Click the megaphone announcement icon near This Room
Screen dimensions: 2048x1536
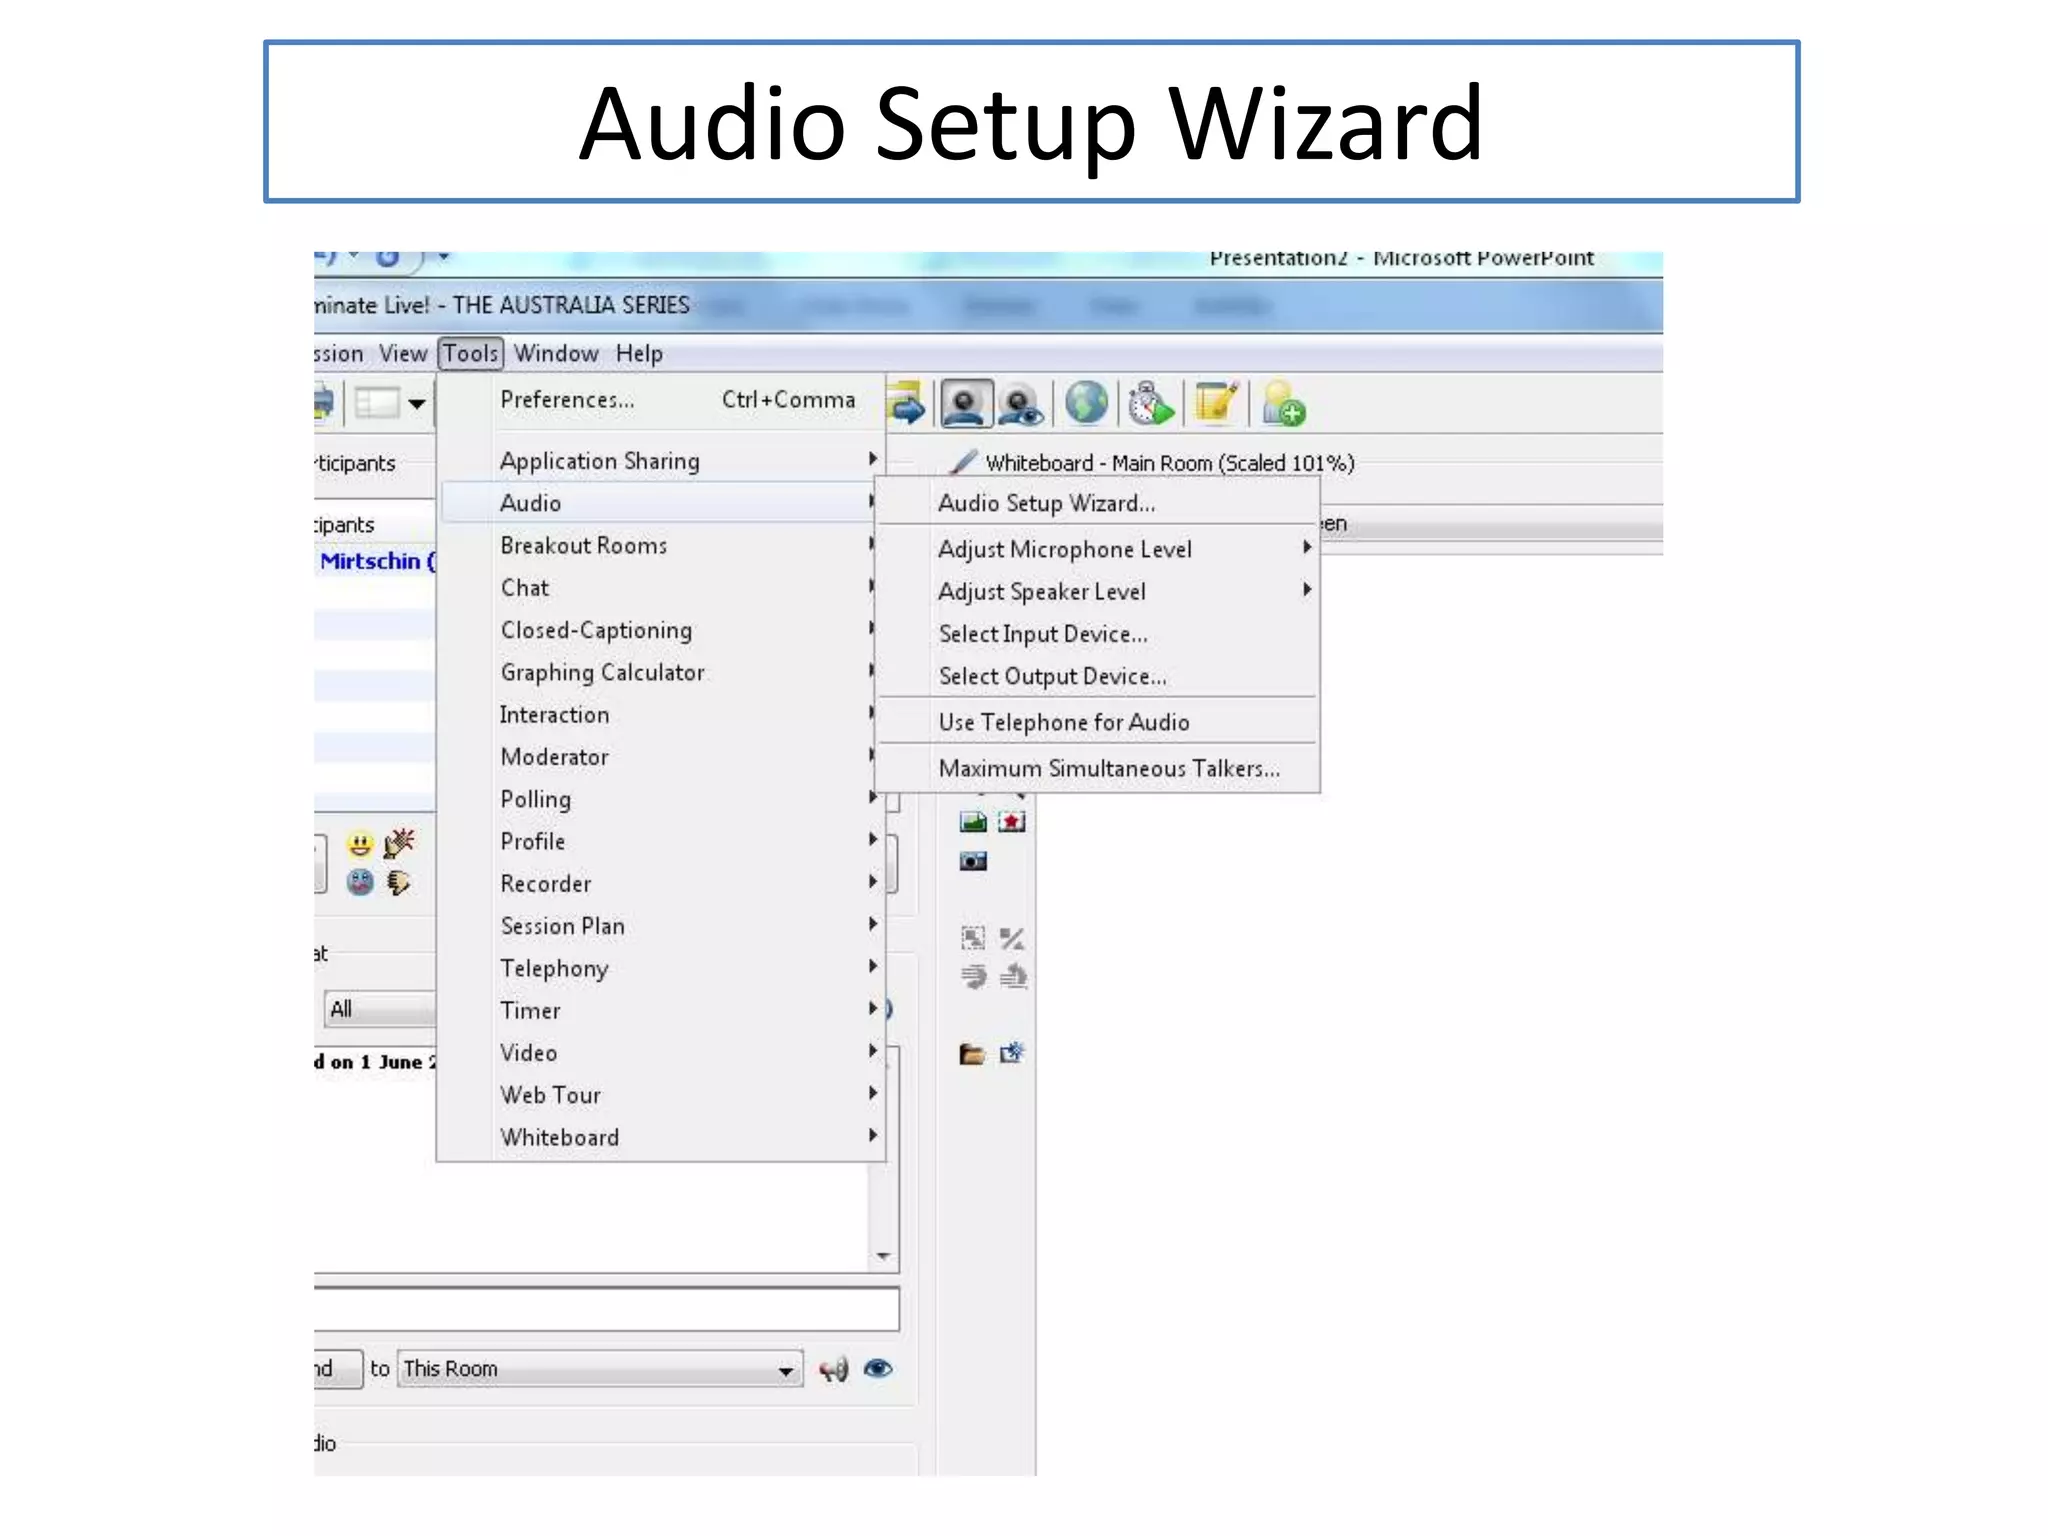(x=834, y=1369)
